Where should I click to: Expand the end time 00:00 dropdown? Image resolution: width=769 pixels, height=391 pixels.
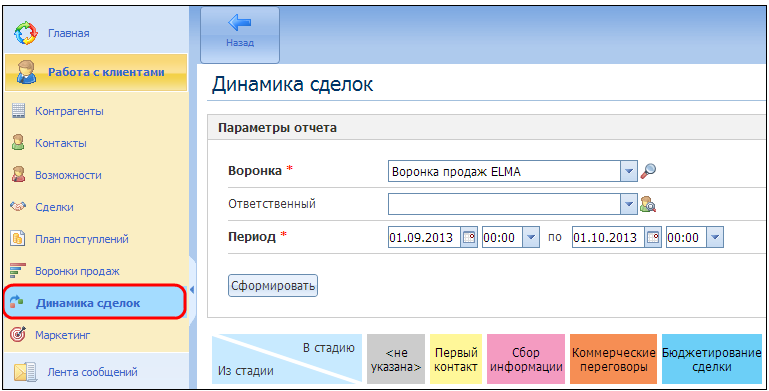click(715, 237)
